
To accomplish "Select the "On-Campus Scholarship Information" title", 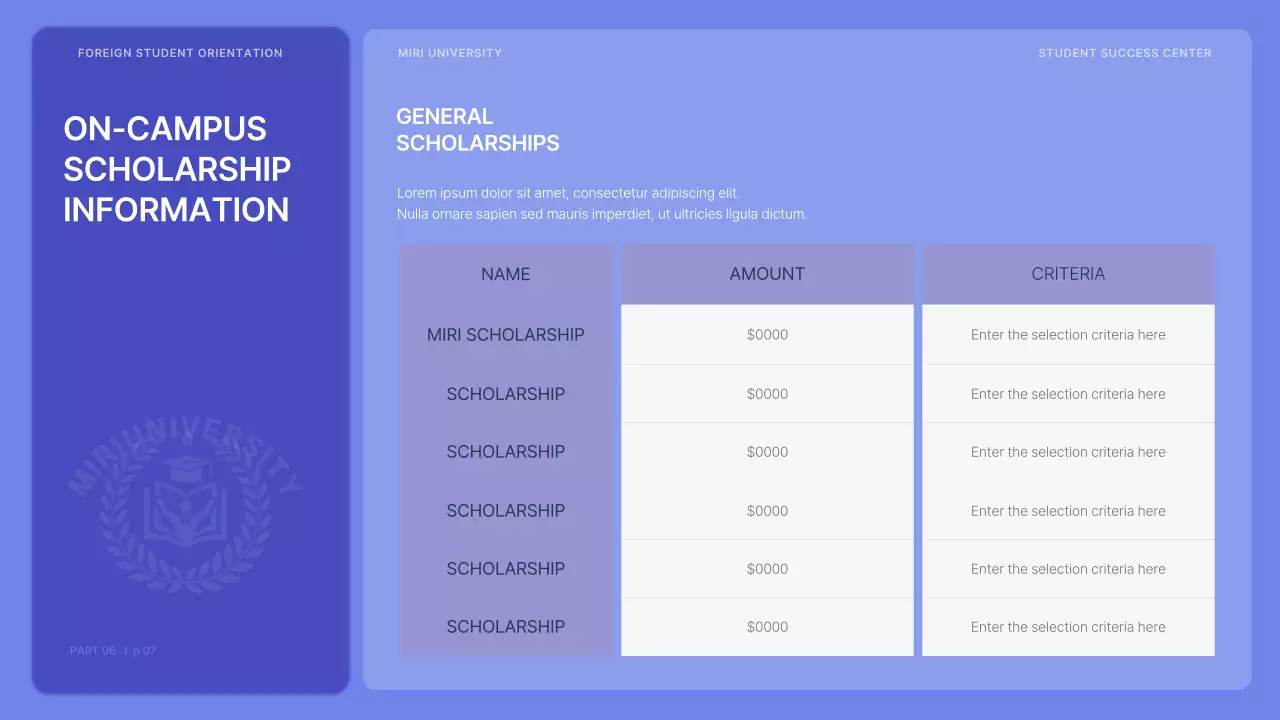I will (177, 169).
